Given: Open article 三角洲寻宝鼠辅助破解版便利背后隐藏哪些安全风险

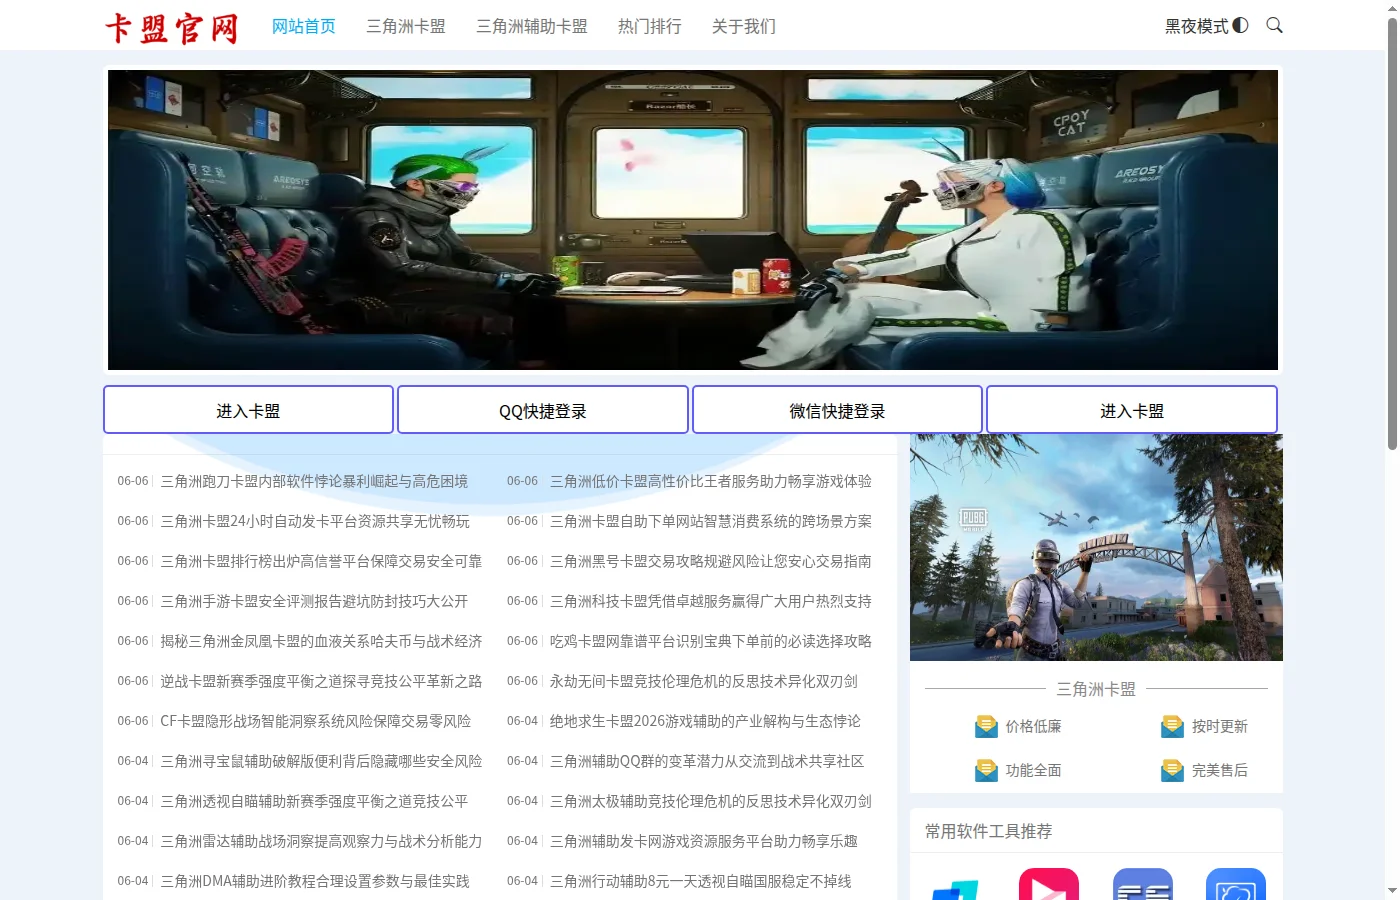Looking at the screenshot, I should [x=321, y=761].
